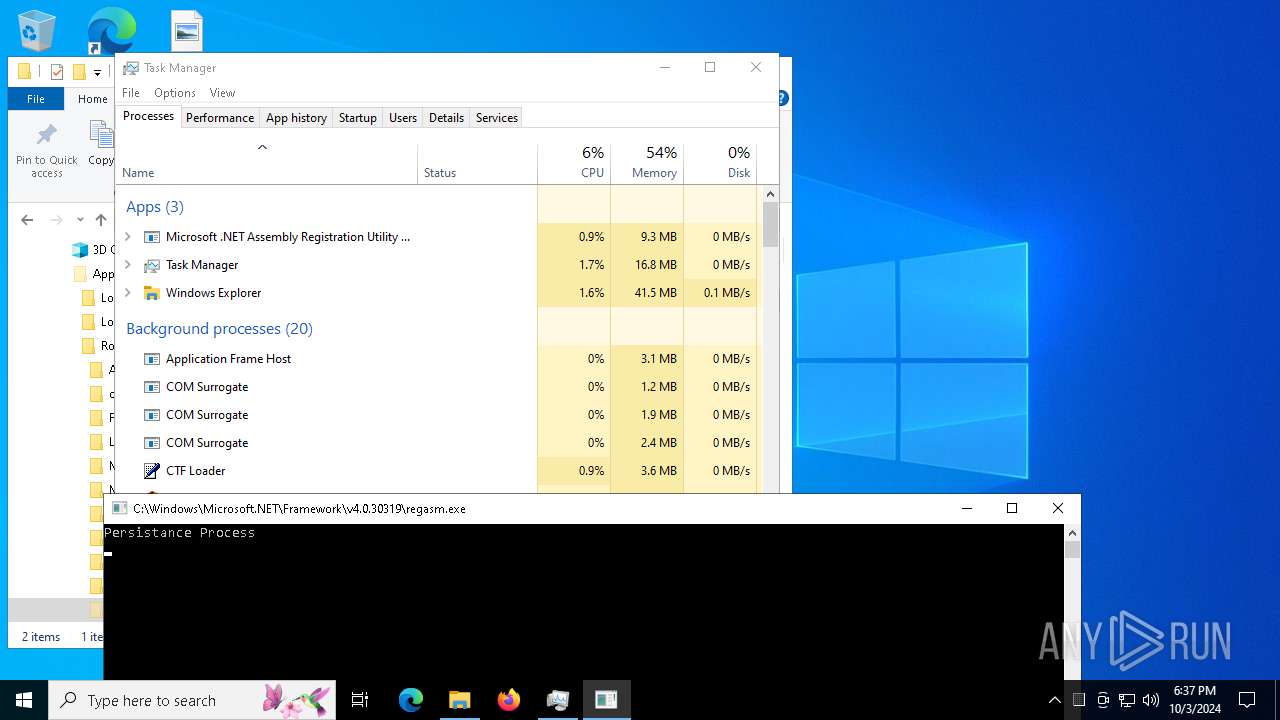Open Task View on the taskbar
Image resolution: width=1280 pixels, height=720 pixels.
360,700
